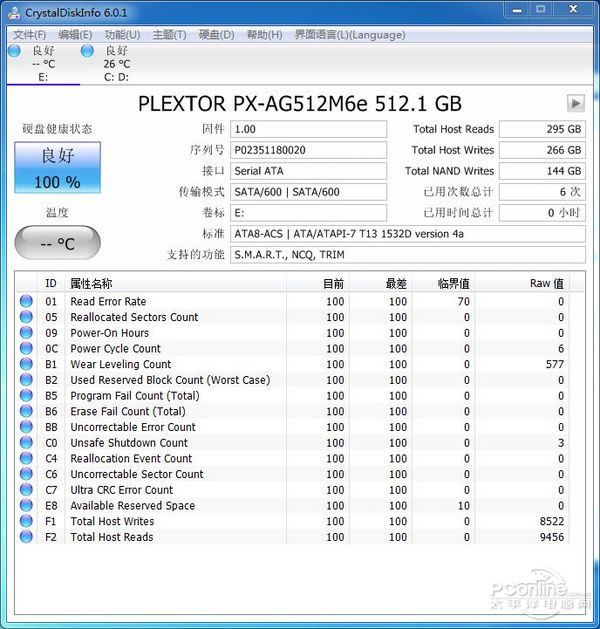Viewport: 600px width, 629px height.
Task: Open the 主题(T) menu
Action: [169, 35]
